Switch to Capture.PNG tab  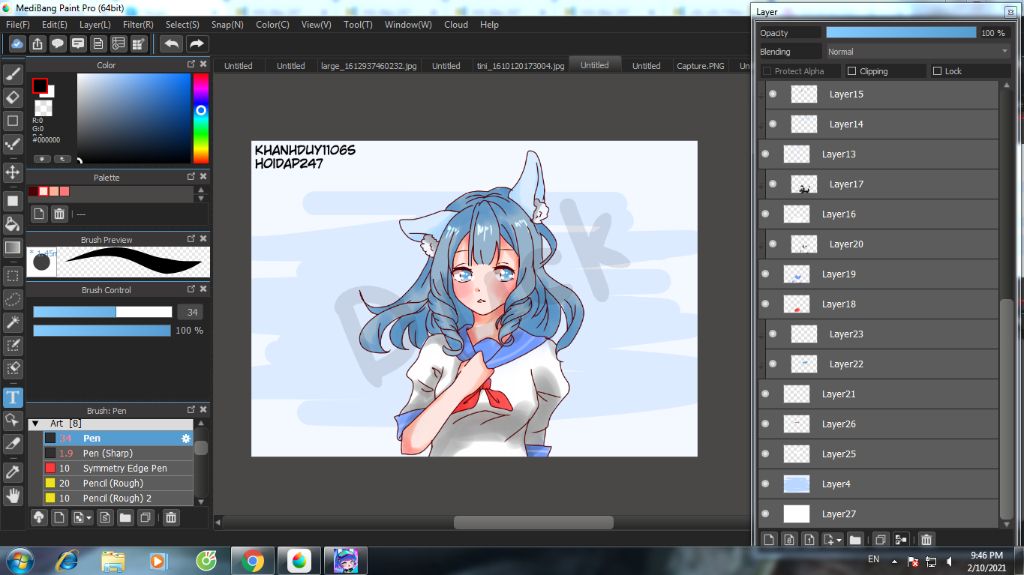(x=700, y=65)
